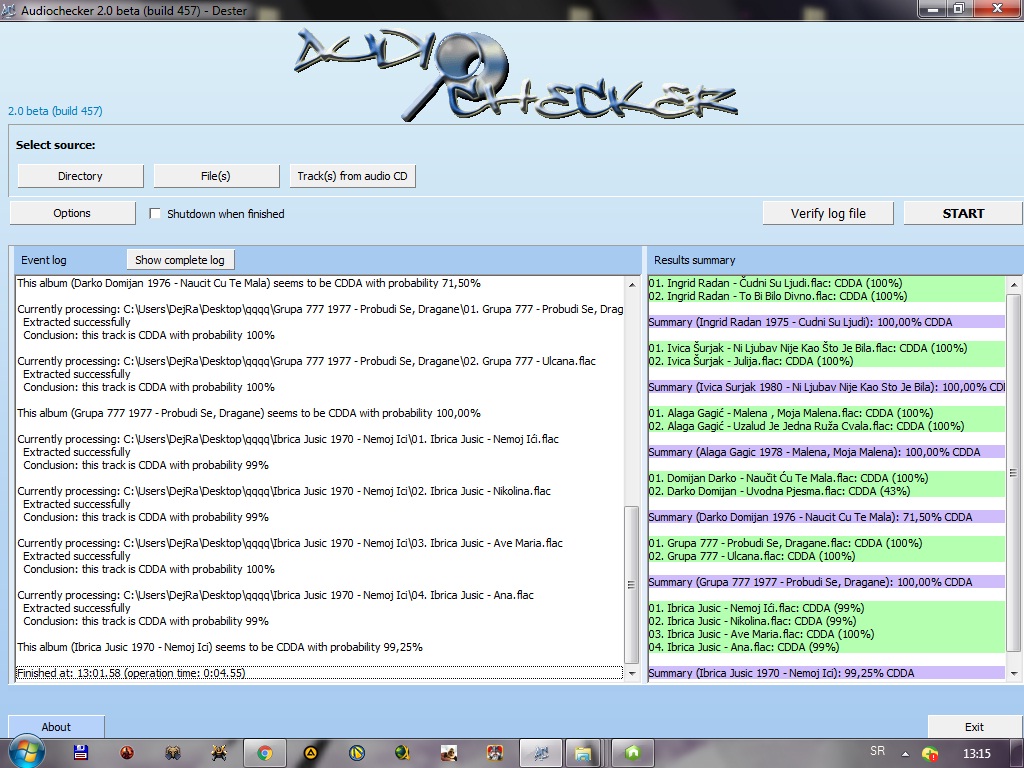Click log line 'This album (Ibrica Jusic 1970 - Nemoj Ici)'
This screenshot has height=768, width=1024.
pyautogui.click(x=220, y=647)
